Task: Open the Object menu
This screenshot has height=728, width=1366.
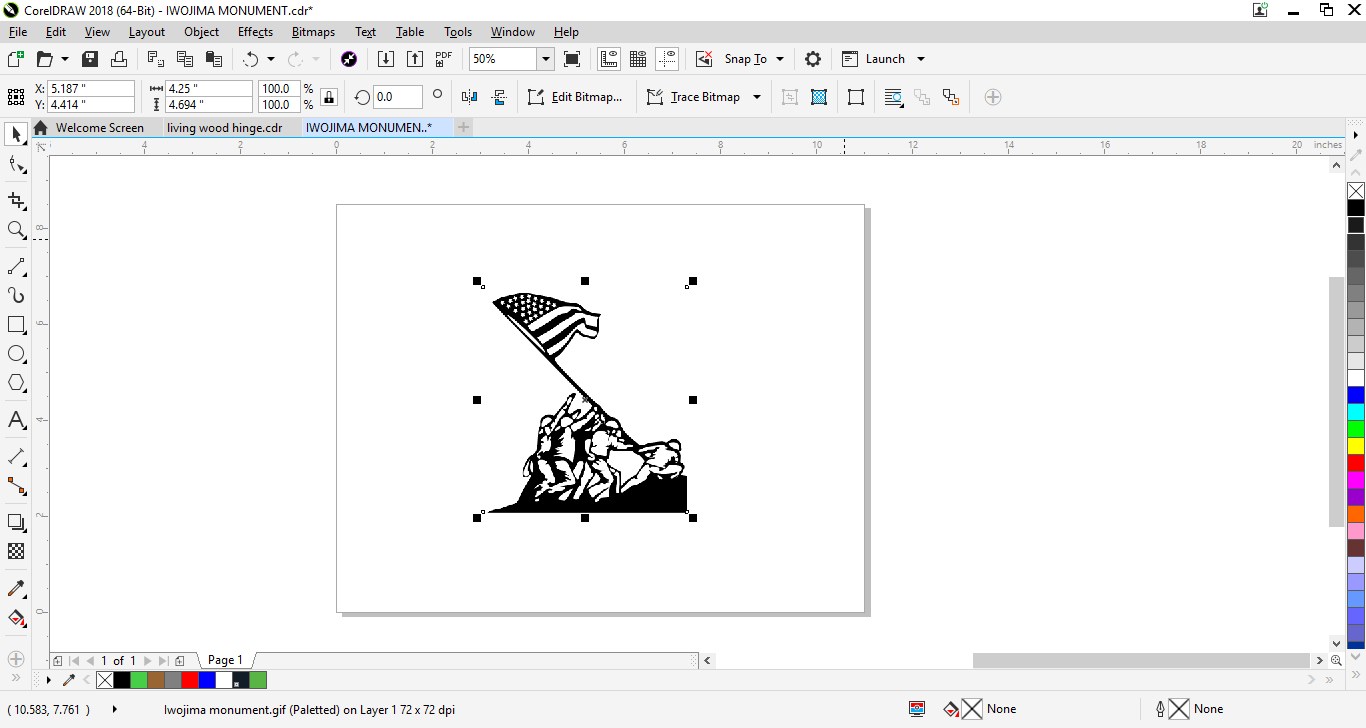Action: pyautogui.click(x=201, y=32)
